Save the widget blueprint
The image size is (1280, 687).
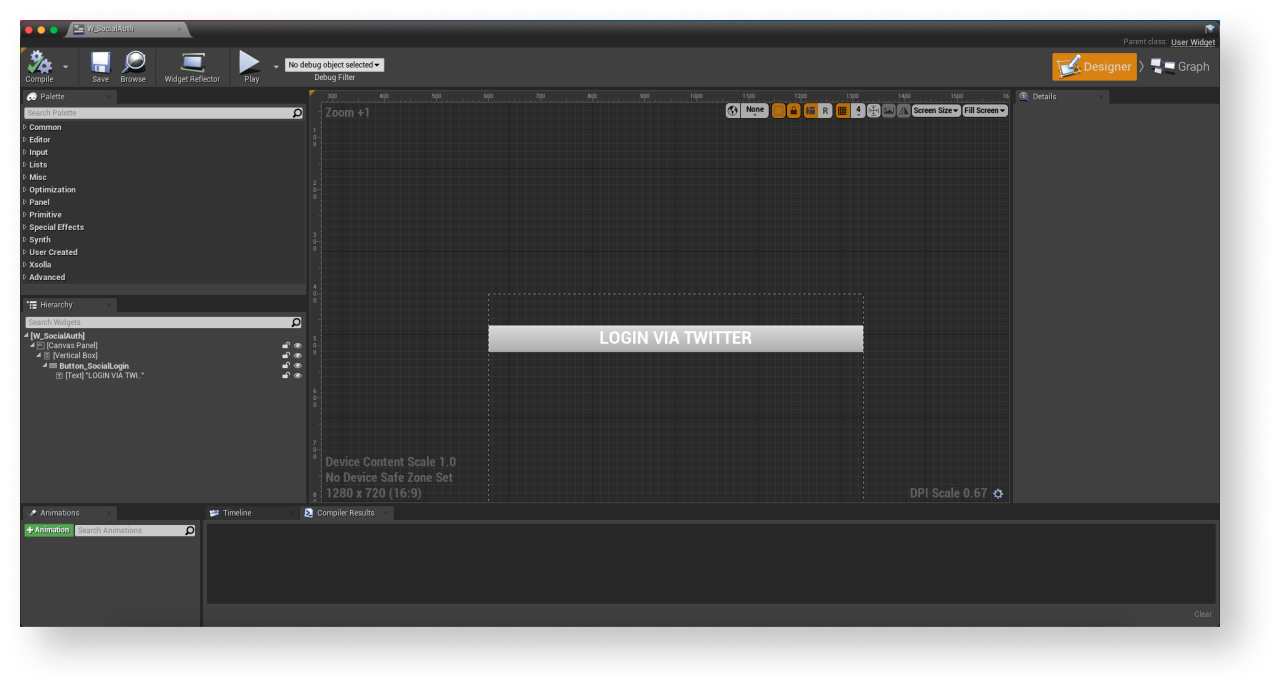[100, 65]
